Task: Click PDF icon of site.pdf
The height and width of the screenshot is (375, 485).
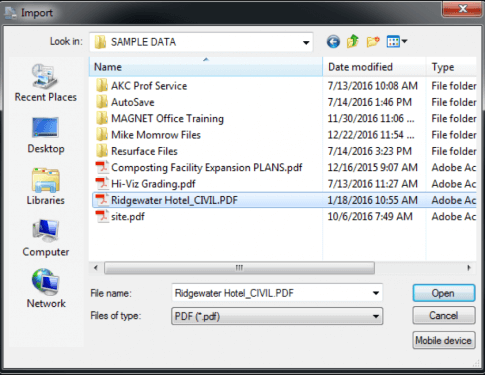Action: 102,216
